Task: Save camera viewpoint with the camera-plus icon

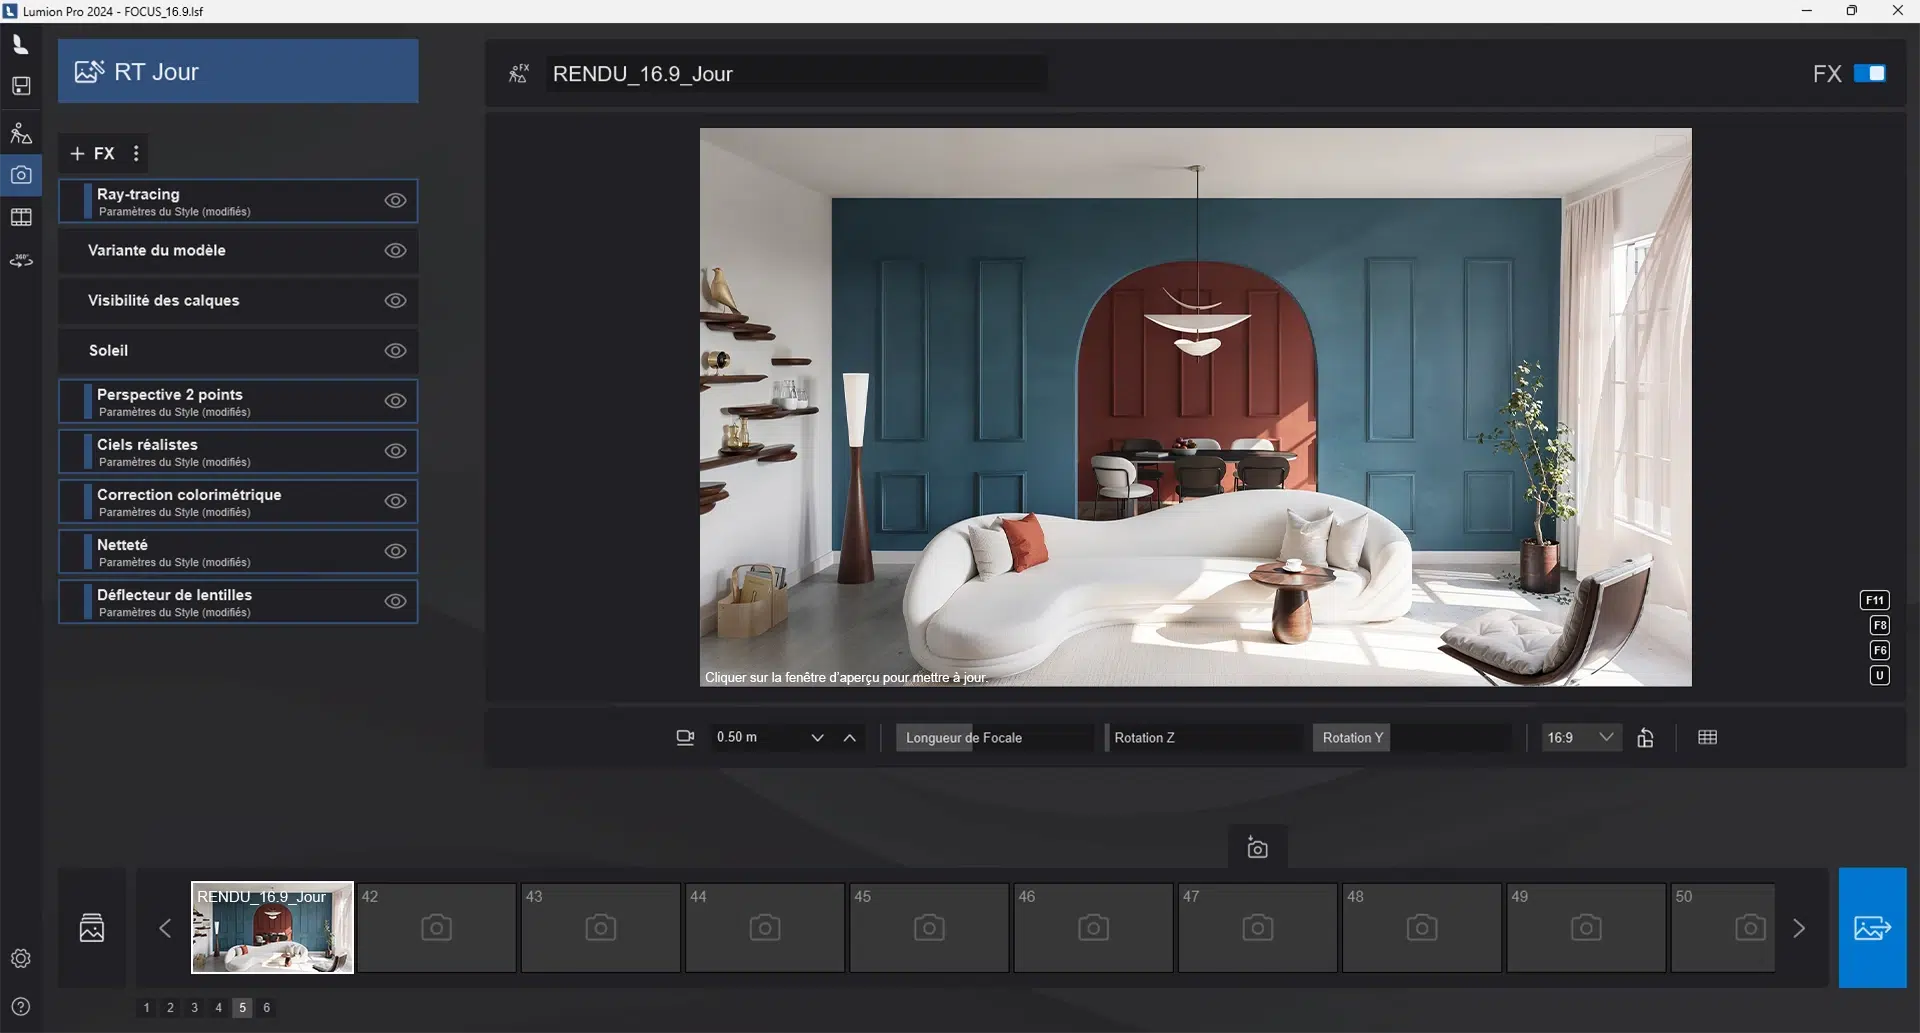Action: [1257, 848]
